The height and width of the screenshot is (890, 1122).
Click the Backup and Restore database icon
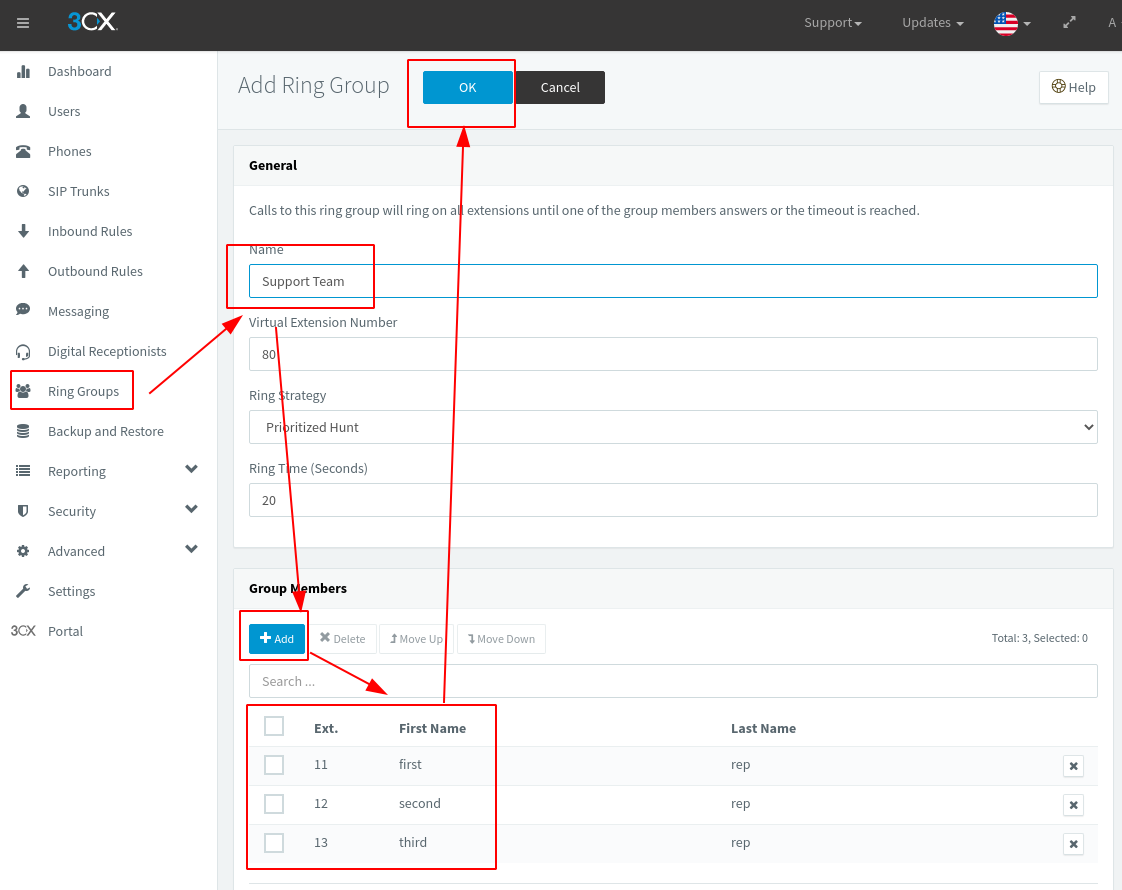coord(23,431)
